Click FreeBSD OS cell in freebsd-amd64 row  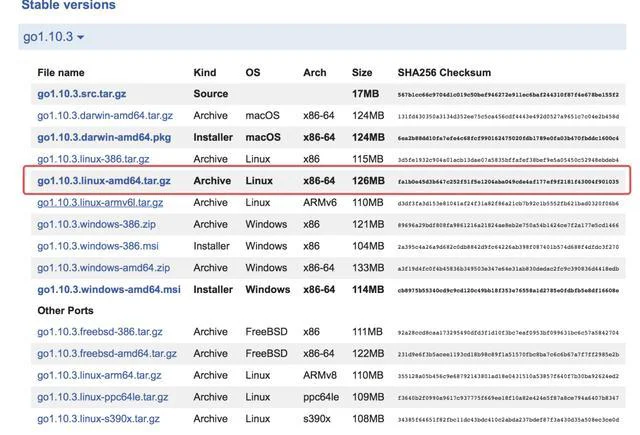pyautogui.click(x=266, y=353)
